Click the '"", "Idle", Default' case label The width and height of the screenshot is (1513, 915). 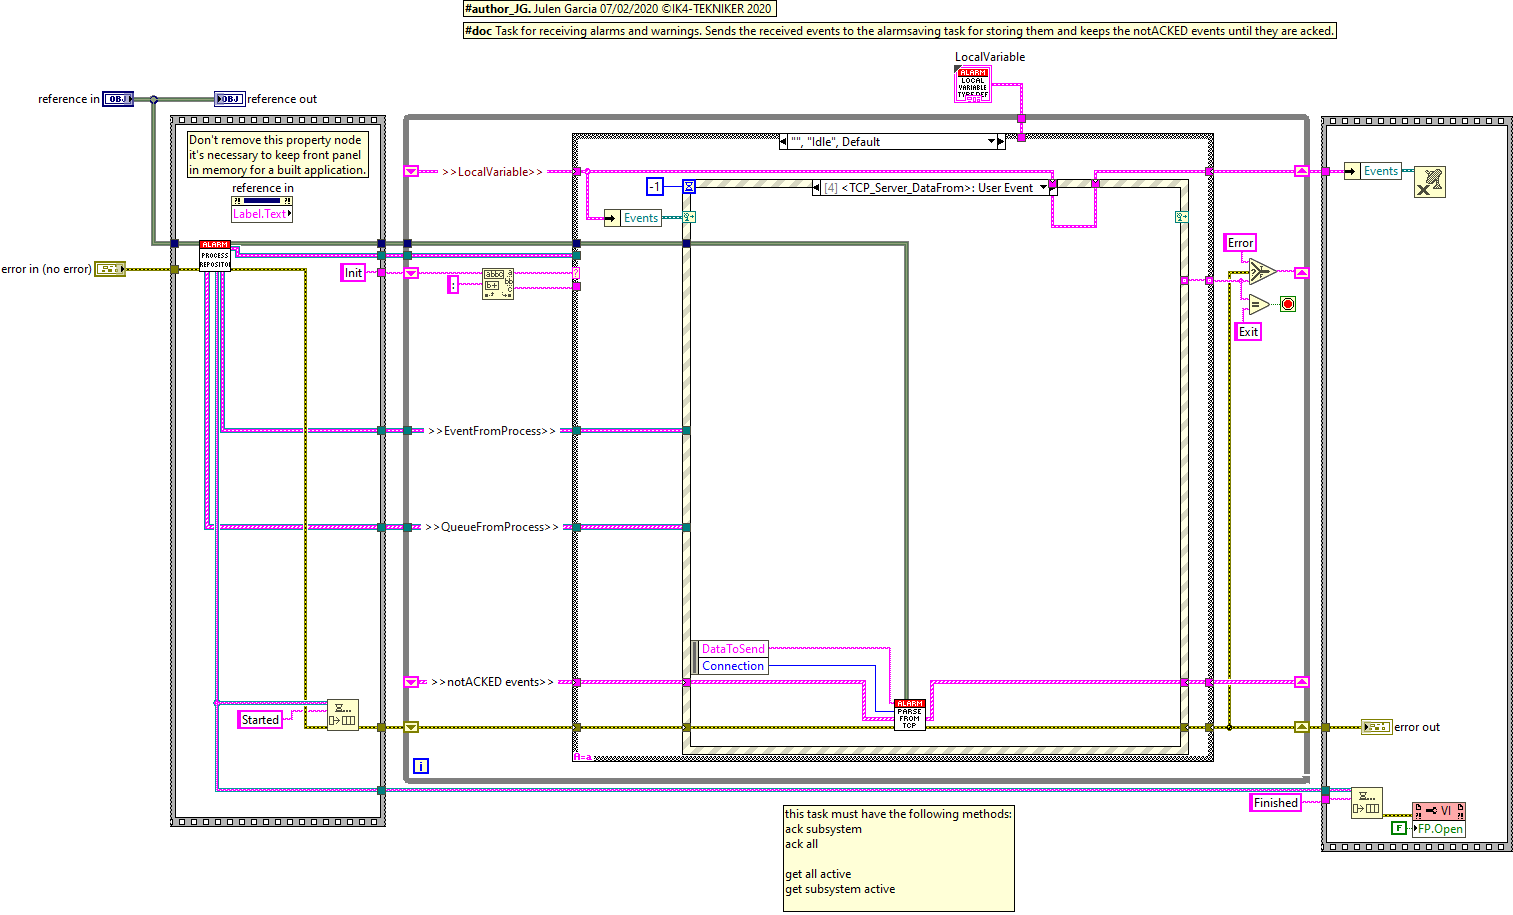point(836,142)
